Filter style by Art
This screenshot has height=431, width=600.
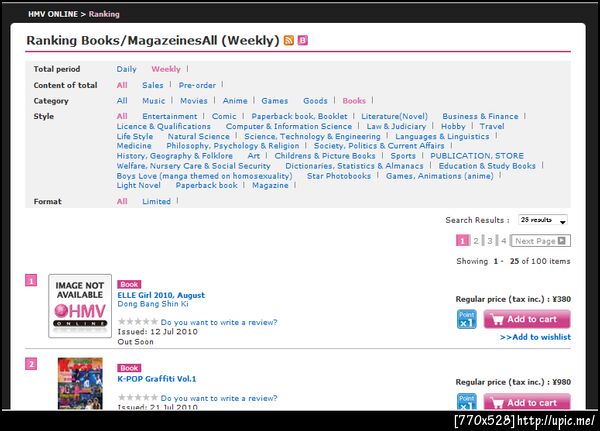click(254, 156)
